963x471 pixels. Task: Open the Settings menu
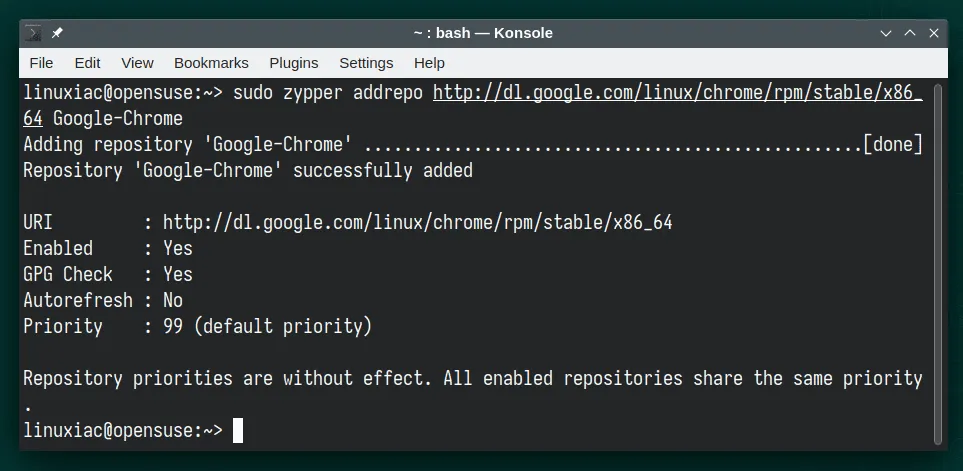click(x=366, y=63)
